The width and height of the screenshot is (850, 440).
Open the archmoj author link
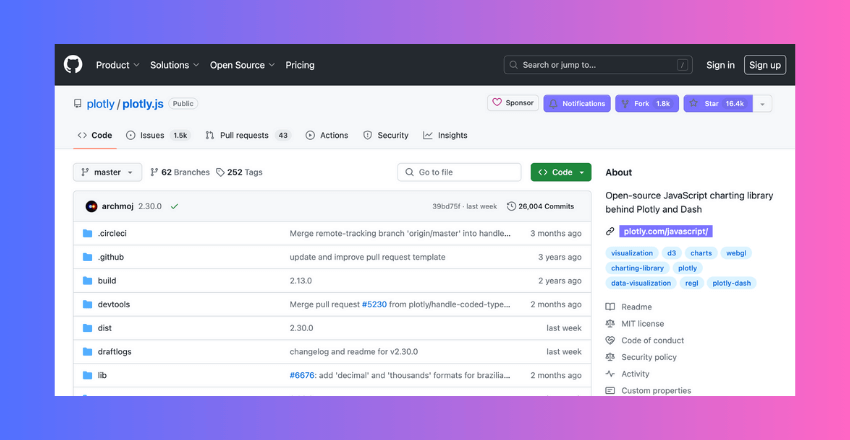click(118, 206)
